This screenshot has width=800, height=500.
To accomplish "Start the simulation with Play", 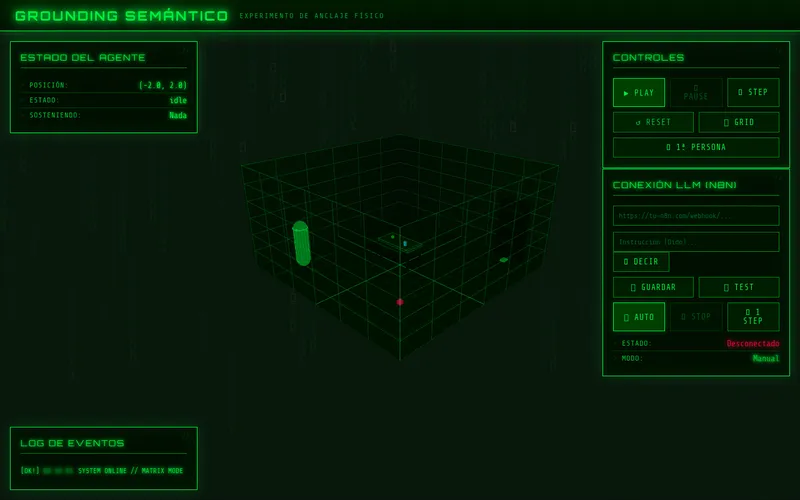I will pos(639,92).
